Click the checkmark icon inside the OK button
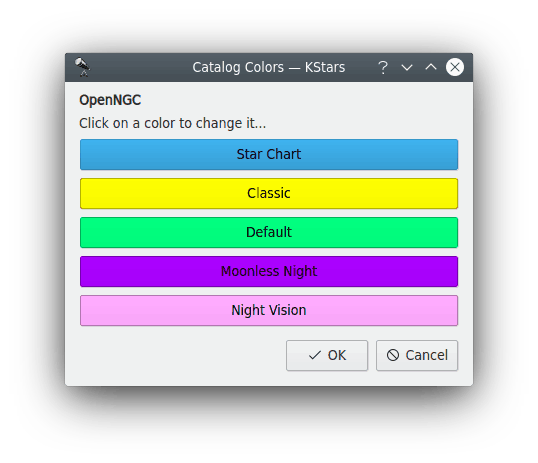538x463 pixels. [315, 355]
